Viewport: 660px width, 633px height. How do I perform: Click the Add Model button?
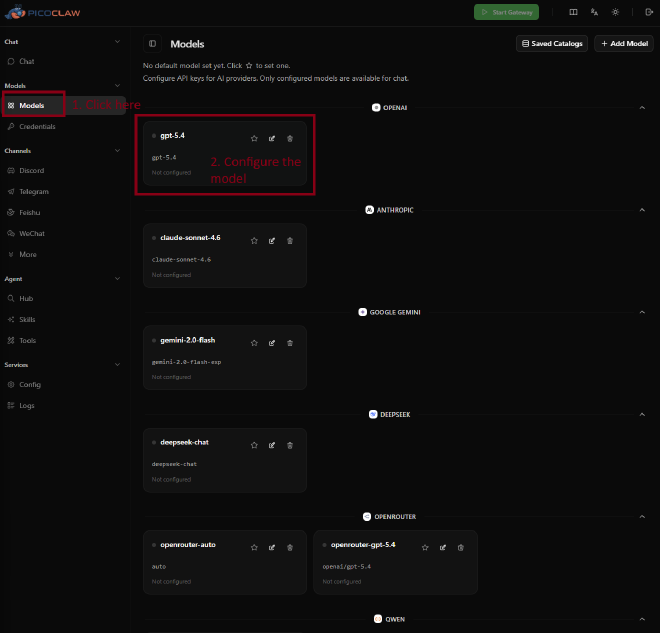(624, 44)
